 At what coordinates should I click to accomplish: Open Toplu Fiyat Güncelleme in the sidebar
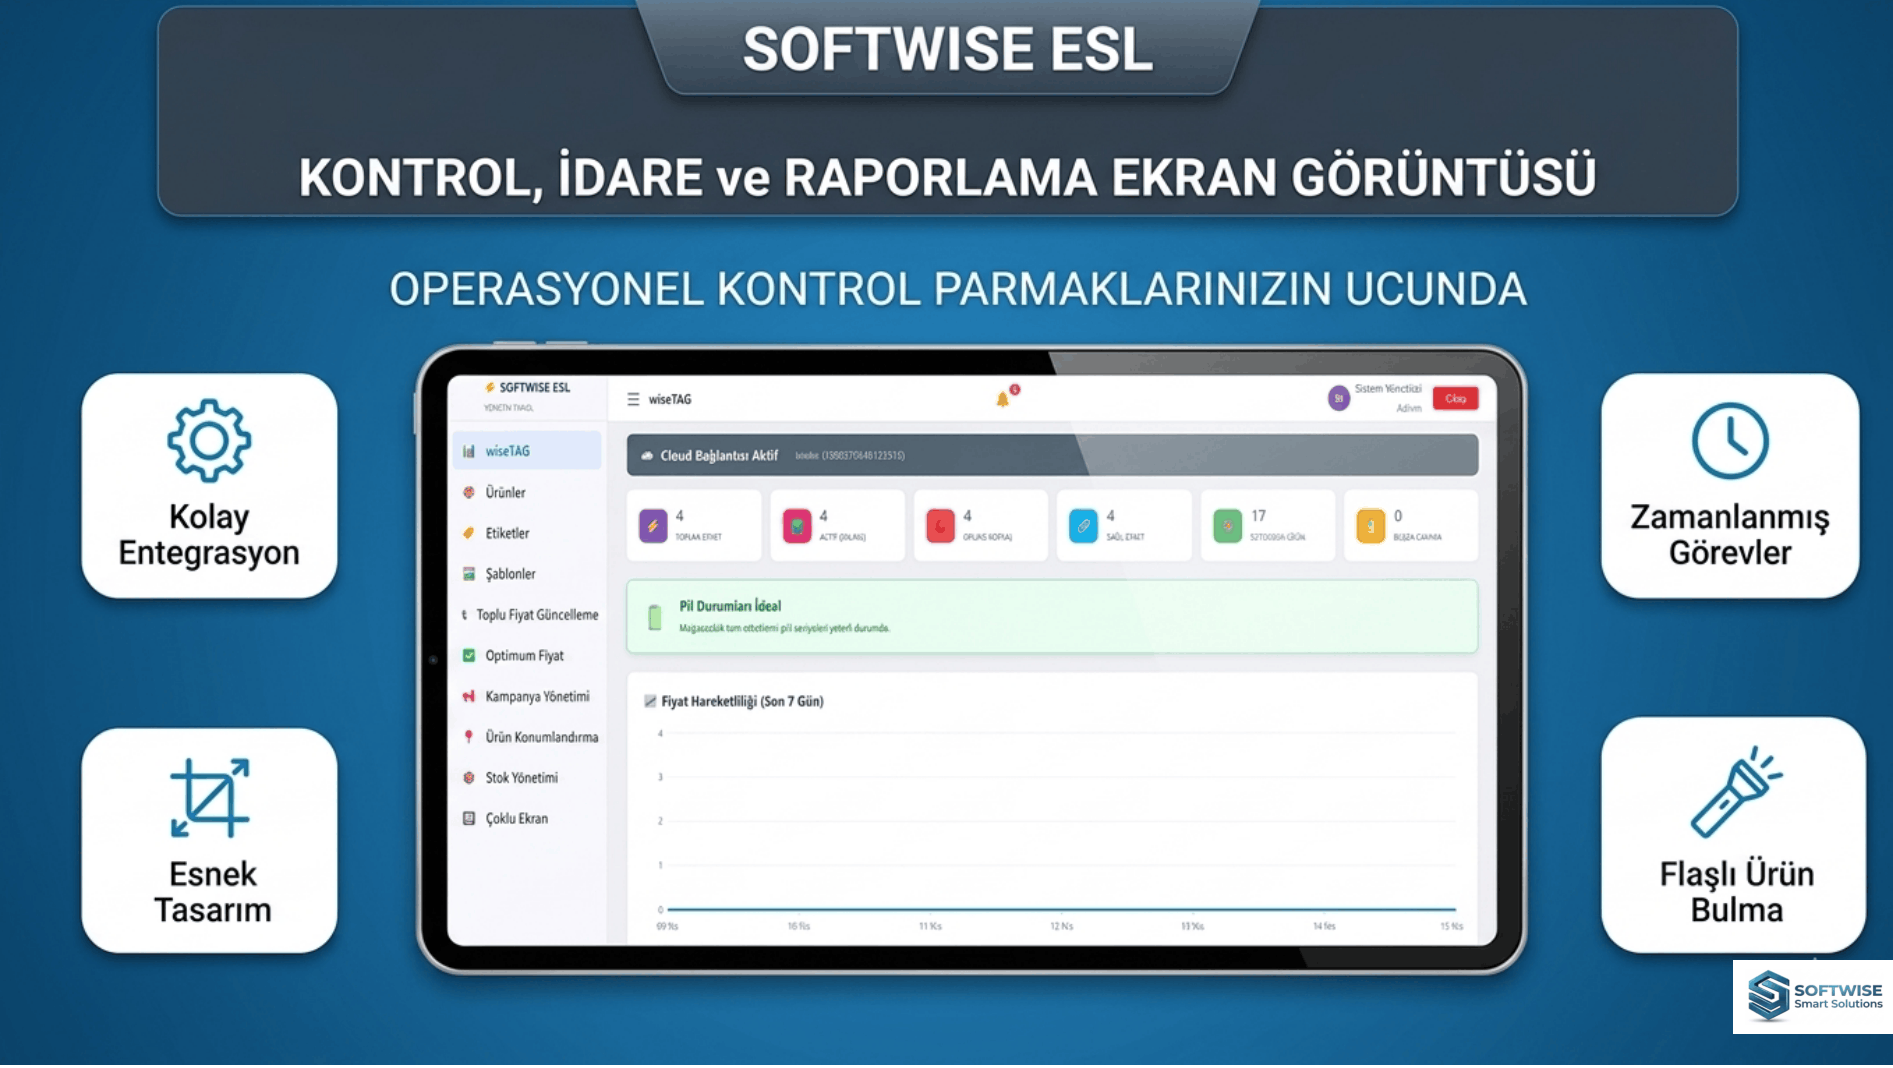pyautogui.click(x=527, y=615)
